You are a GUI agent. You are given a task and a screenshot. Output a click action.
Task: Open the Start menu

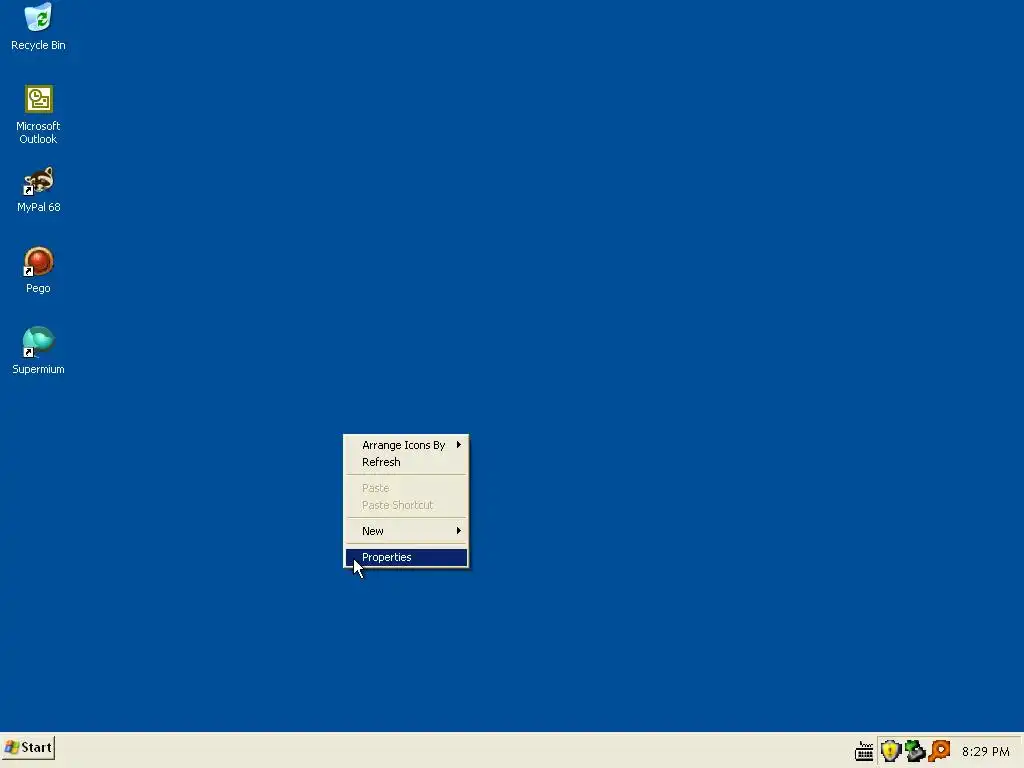28,748
